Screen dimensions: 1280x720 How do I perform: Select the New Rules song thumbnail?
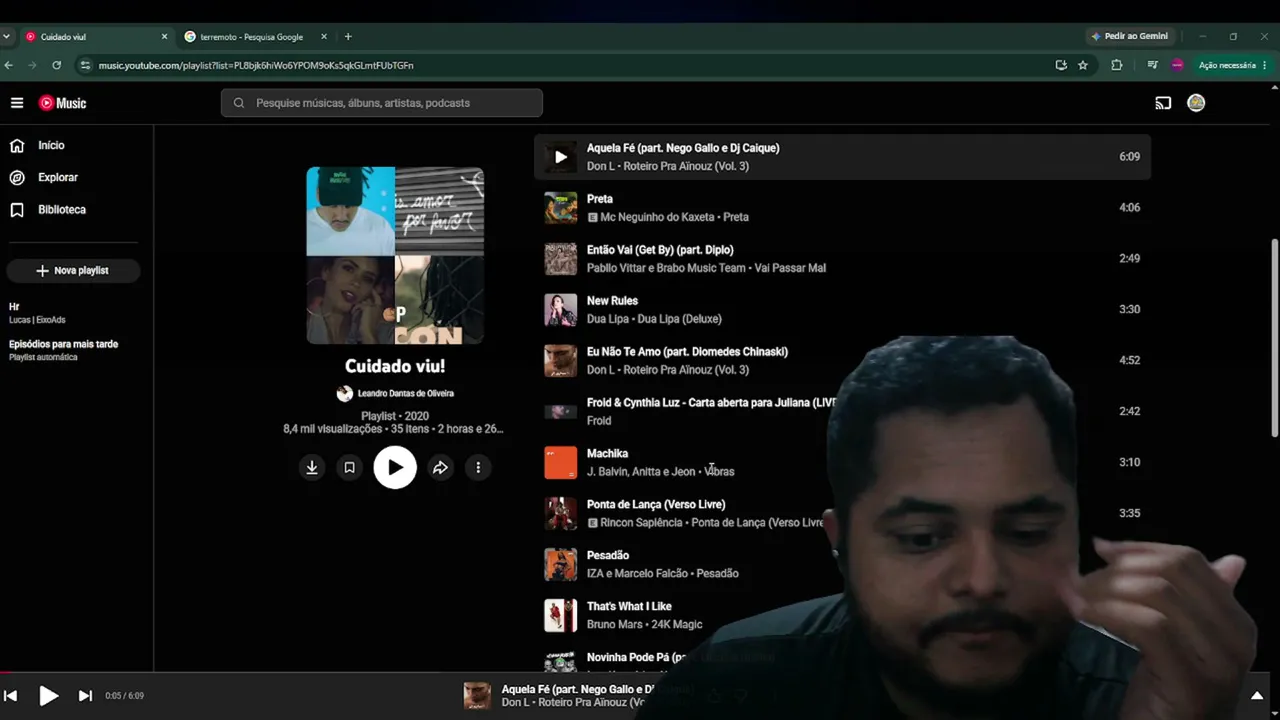pos(560,310)
